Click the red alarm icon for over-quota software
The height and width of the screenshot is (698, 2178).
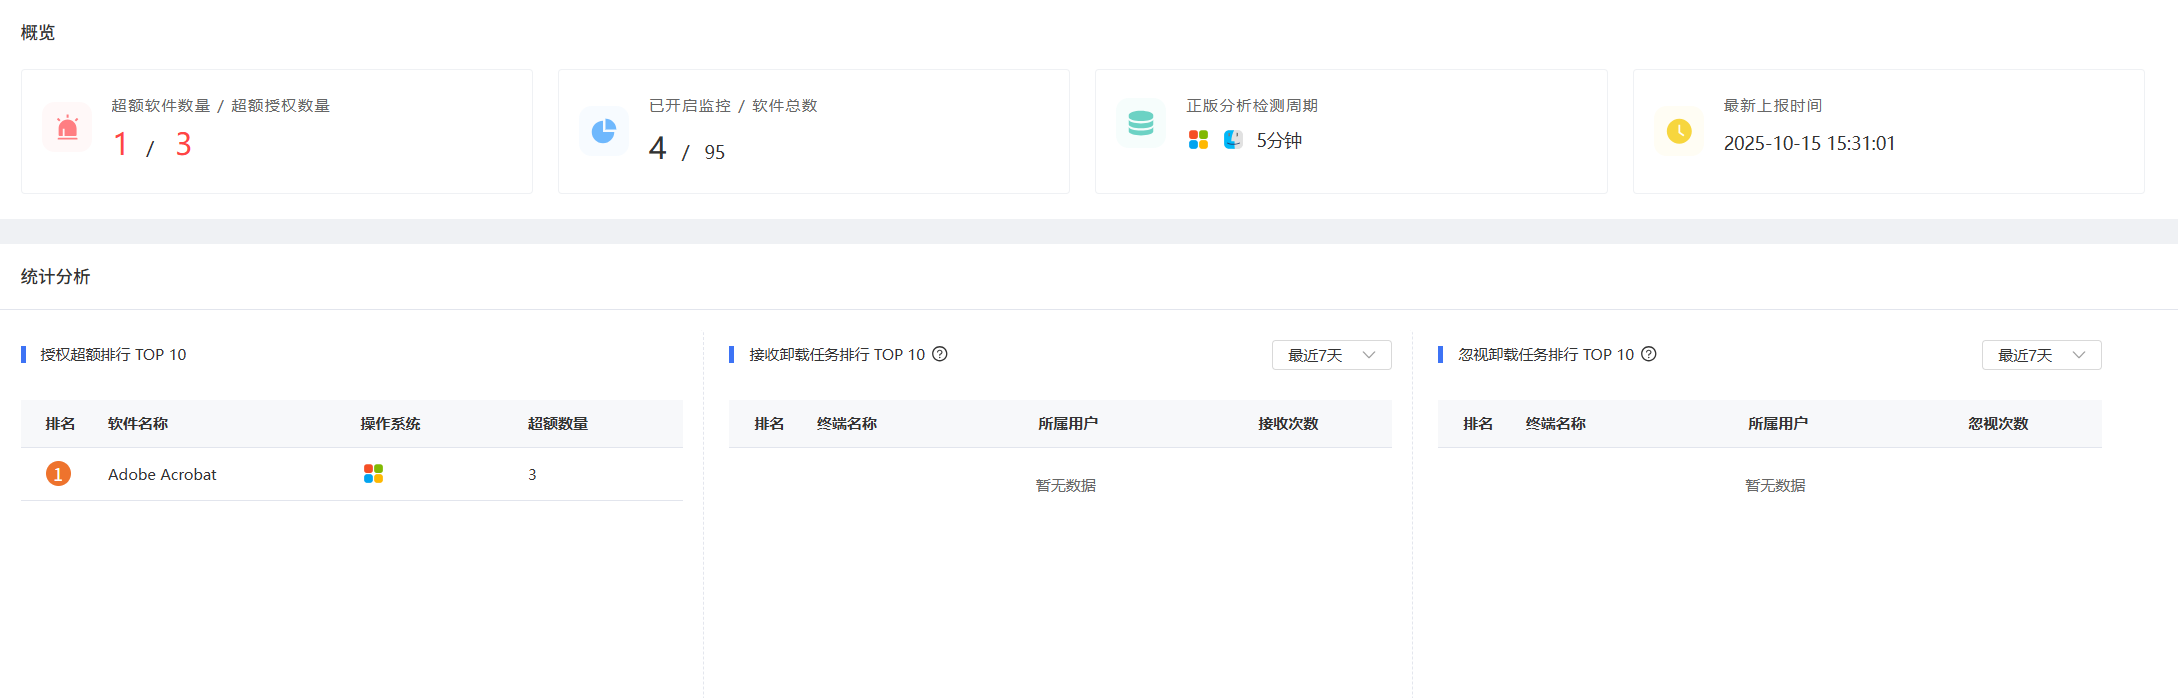67,128
